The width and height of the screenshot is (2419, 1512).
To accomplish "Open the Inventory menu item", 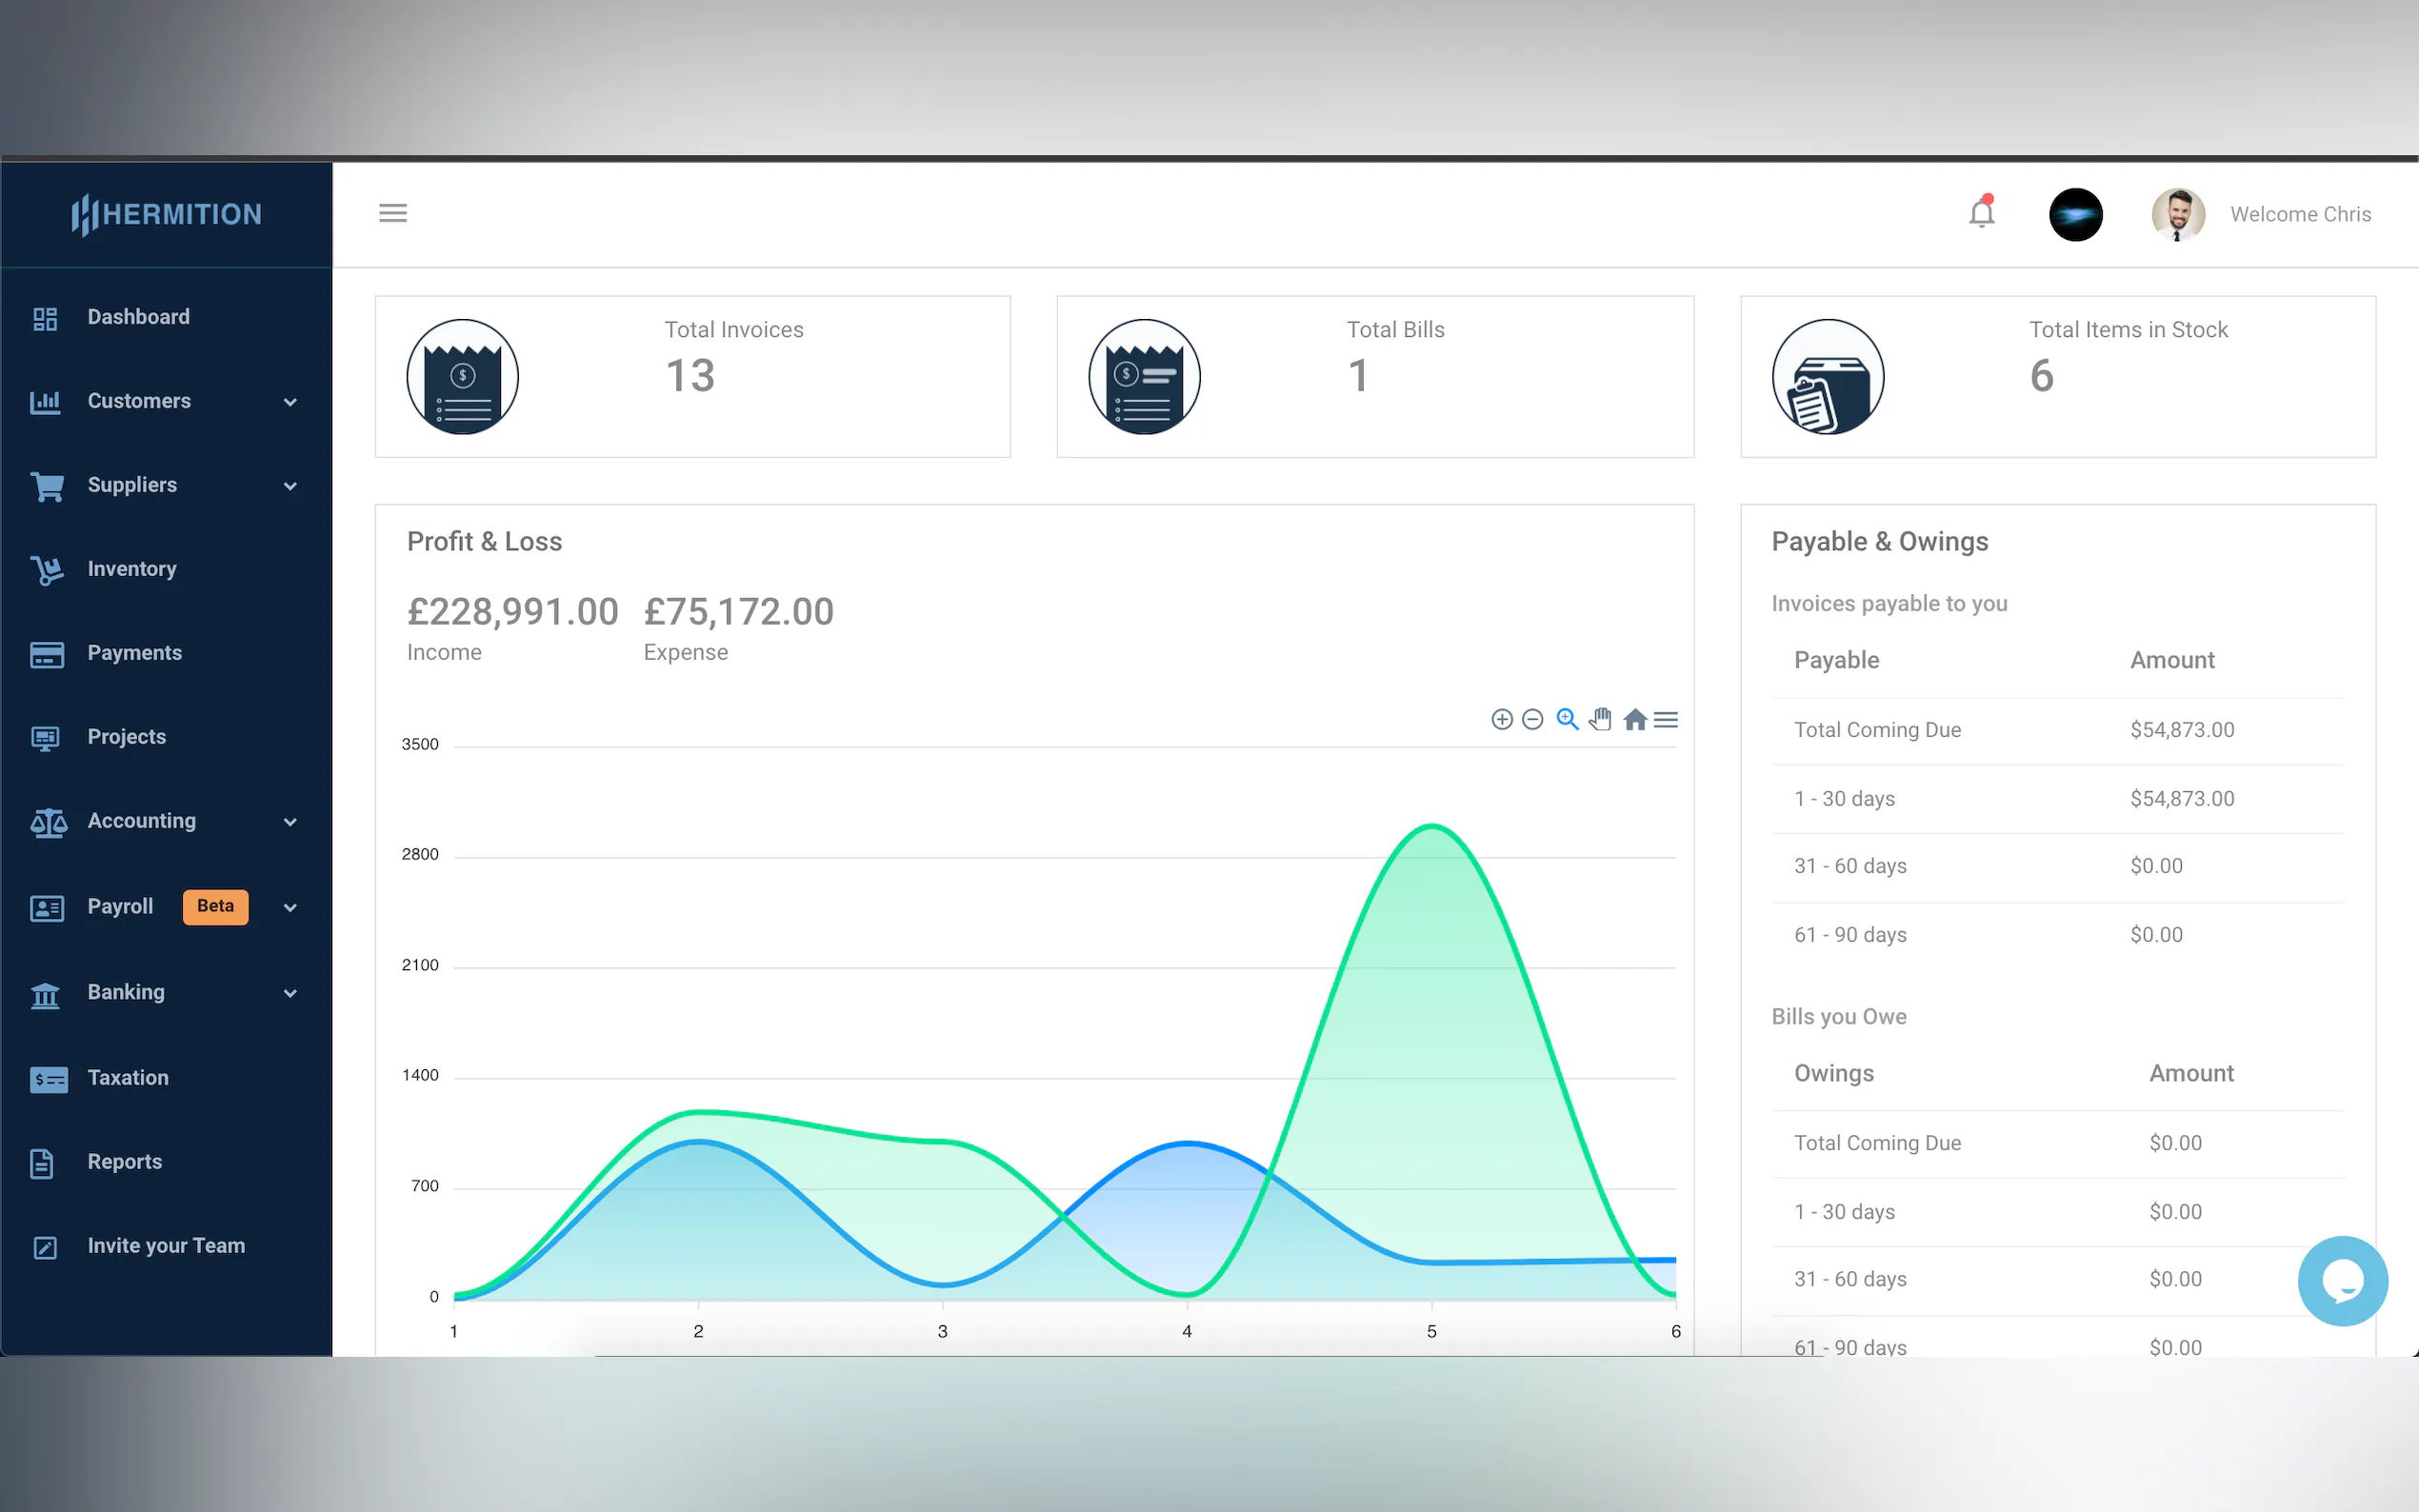I will 132,569.
